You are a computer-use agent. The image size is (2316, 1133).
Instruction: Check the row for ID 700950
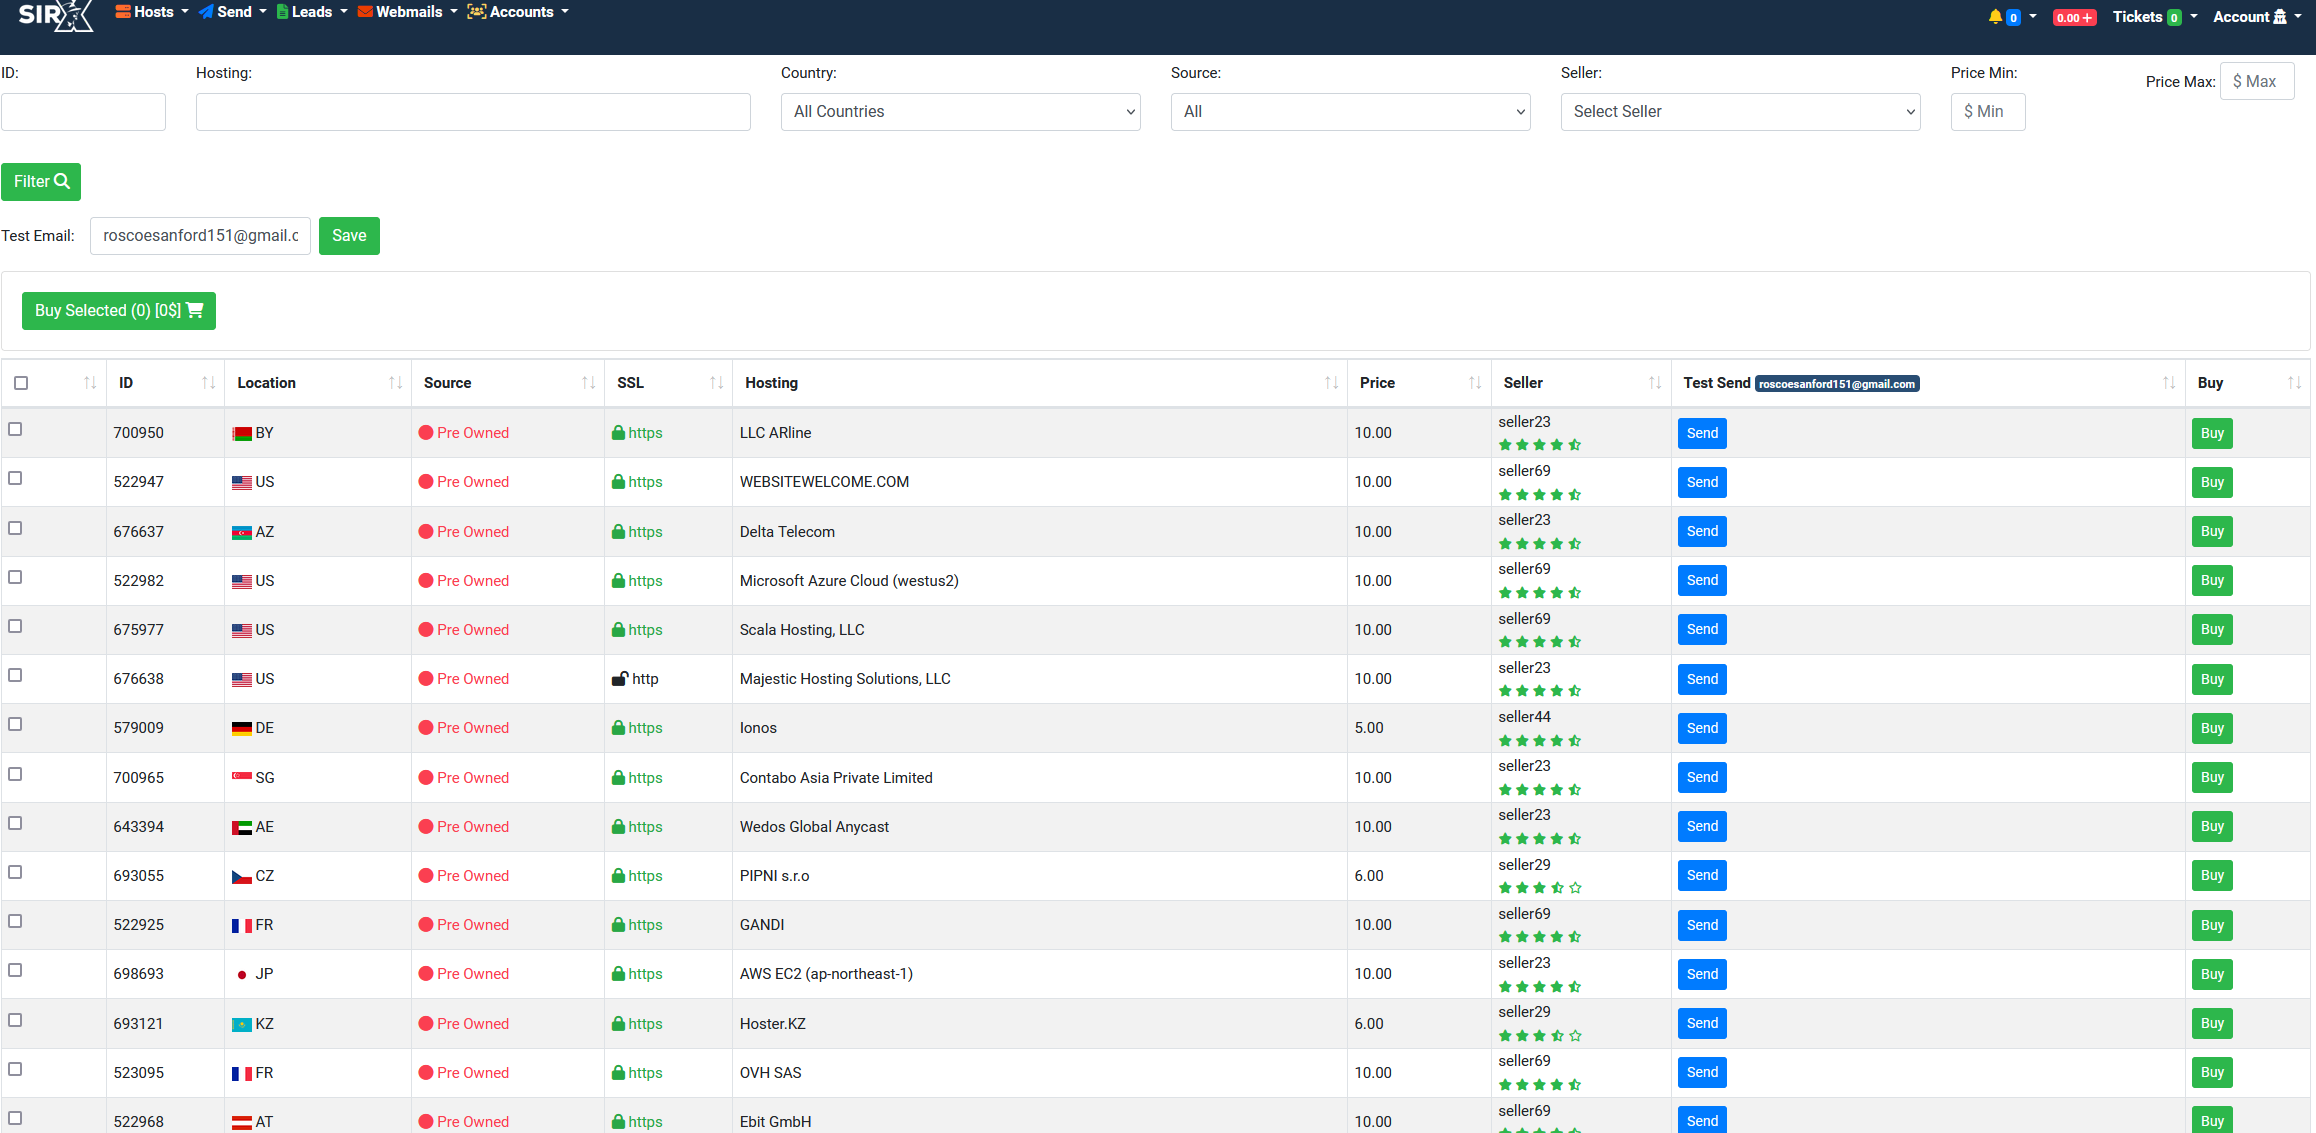coord(15,429)
